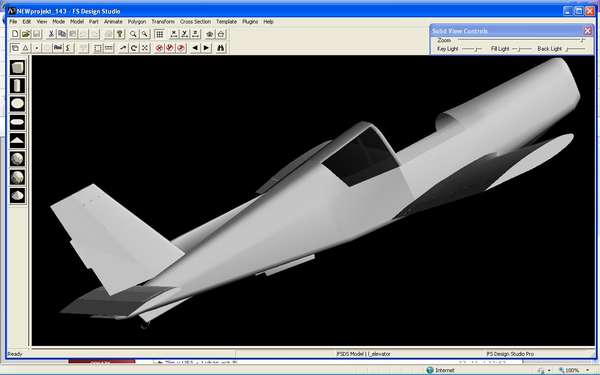Open the Part menu
Screen dimensions: 600x375
(x=94, y=22)
